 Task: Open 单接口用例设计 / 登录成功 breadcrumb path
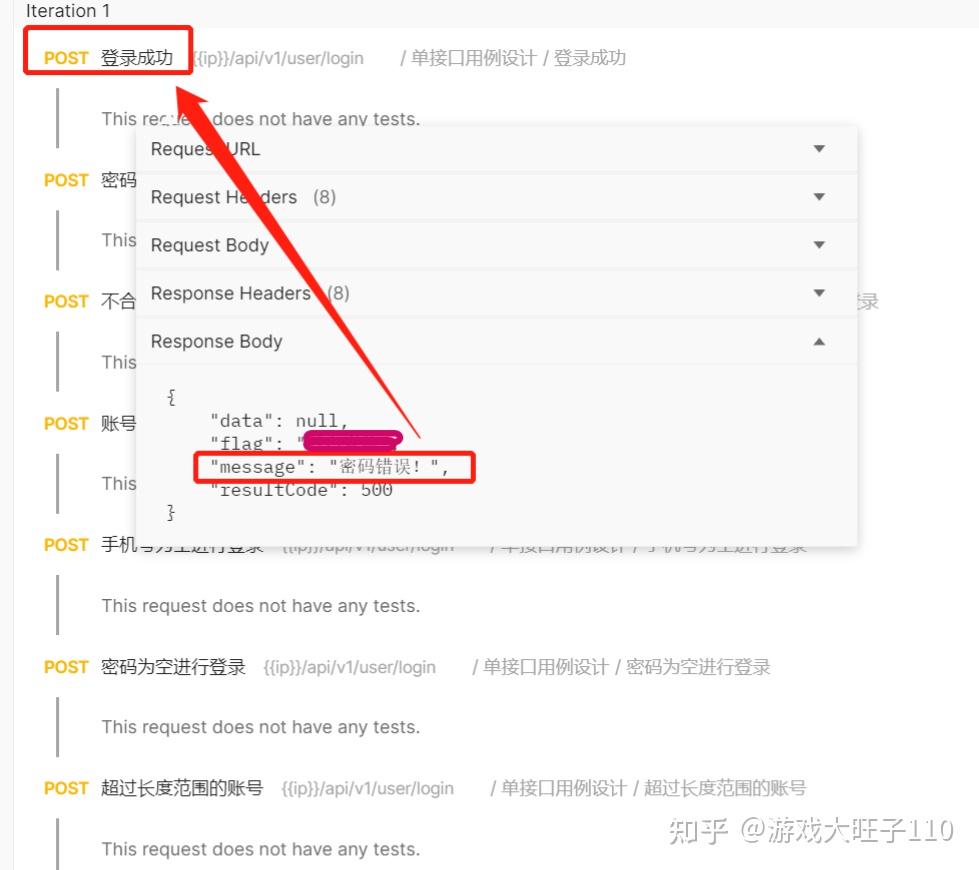(513, 57)
